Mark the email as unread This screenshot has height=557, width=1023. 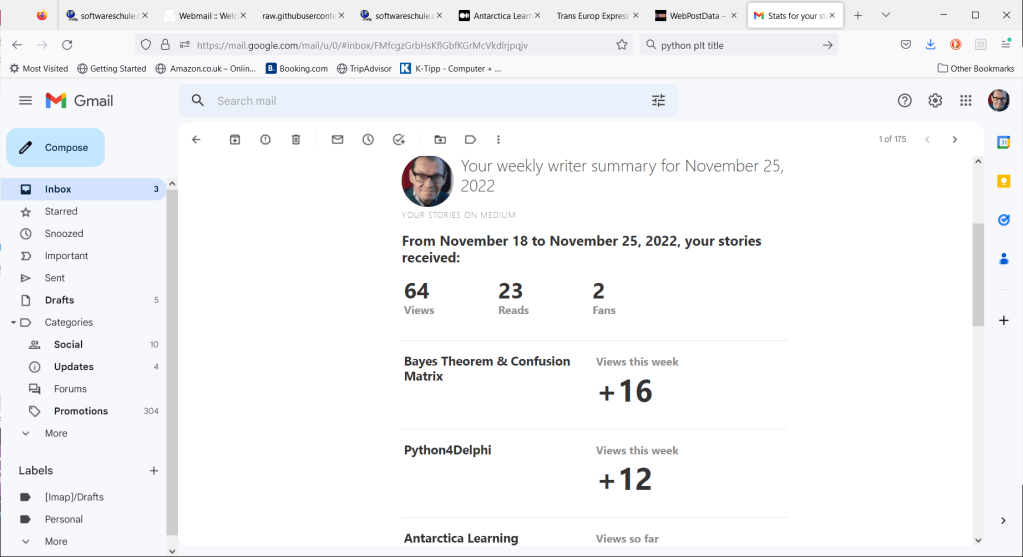point(337,140)
